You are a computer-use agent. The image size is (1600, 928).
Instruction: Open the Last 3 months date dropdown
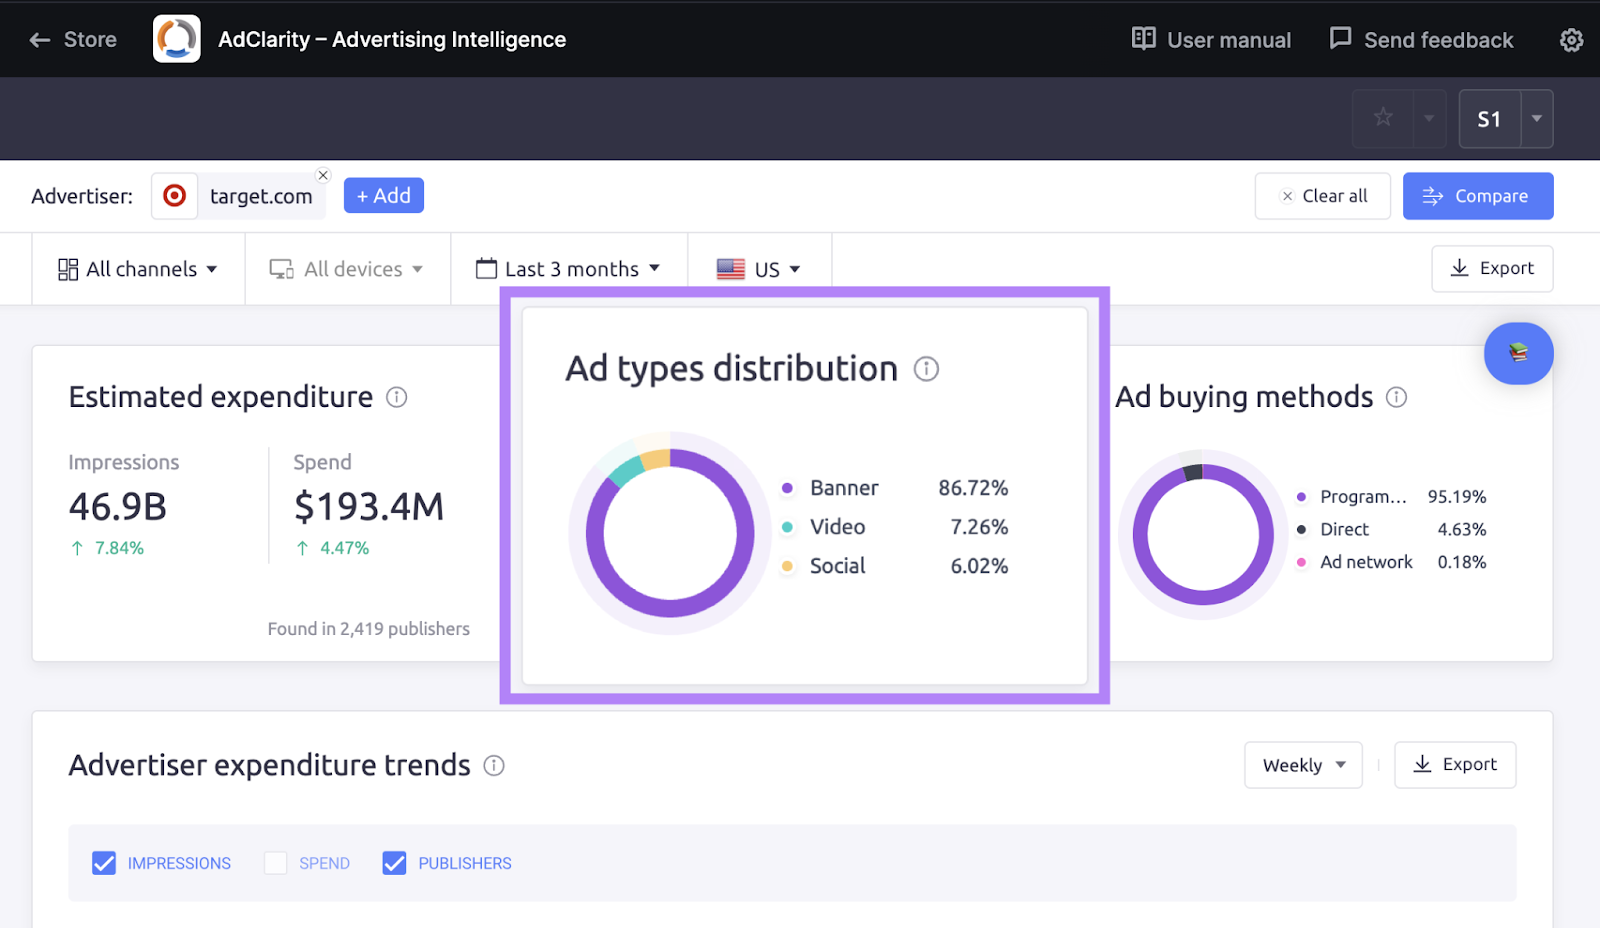click(x=568, y=269)
